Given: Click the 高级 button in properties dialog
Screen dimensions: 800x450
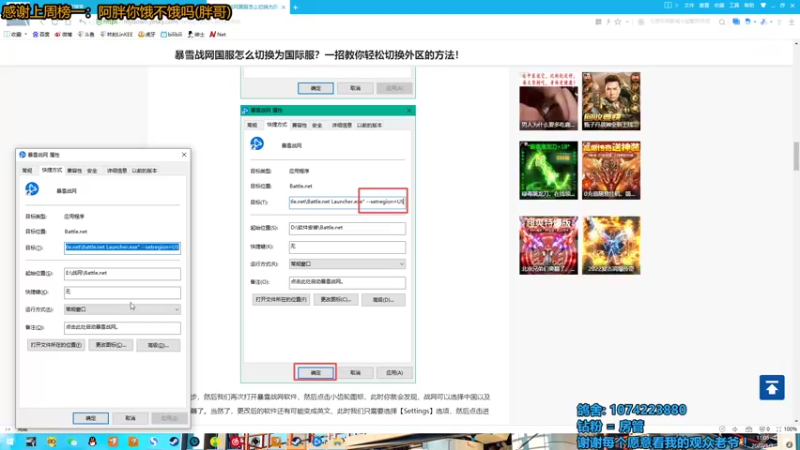Looking at the screenshot, I should [x=158, y=345].
